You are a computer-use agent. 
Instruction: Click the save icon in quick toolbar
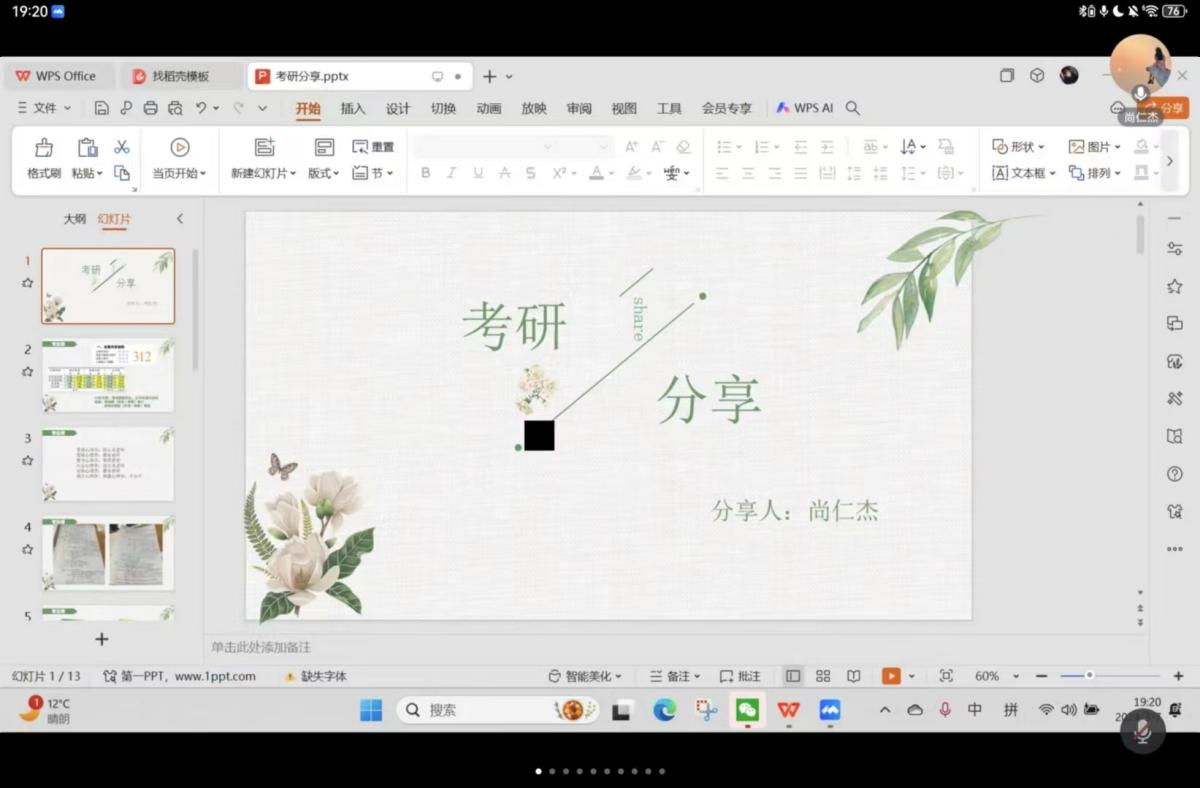tap(101, 108)
